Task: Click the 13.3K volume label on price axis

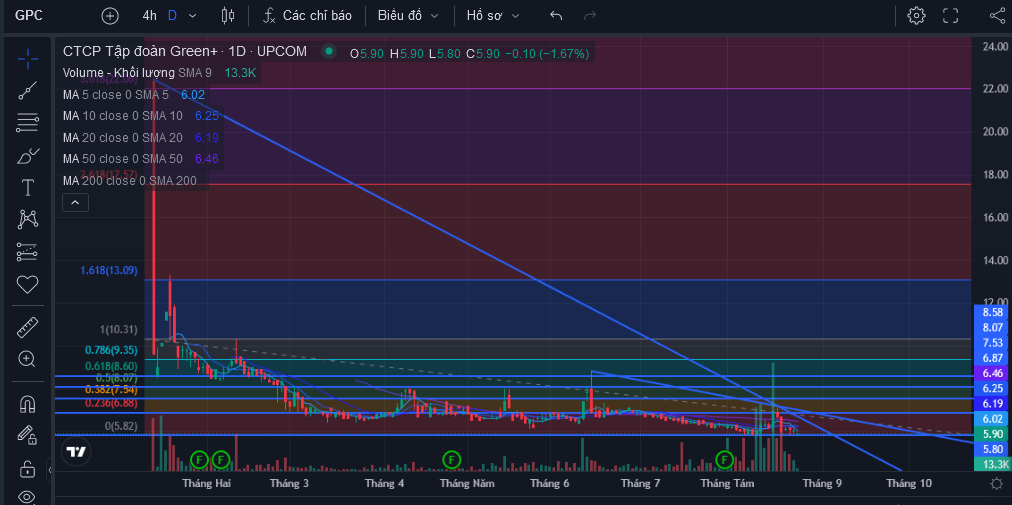Action: point(992,464)
